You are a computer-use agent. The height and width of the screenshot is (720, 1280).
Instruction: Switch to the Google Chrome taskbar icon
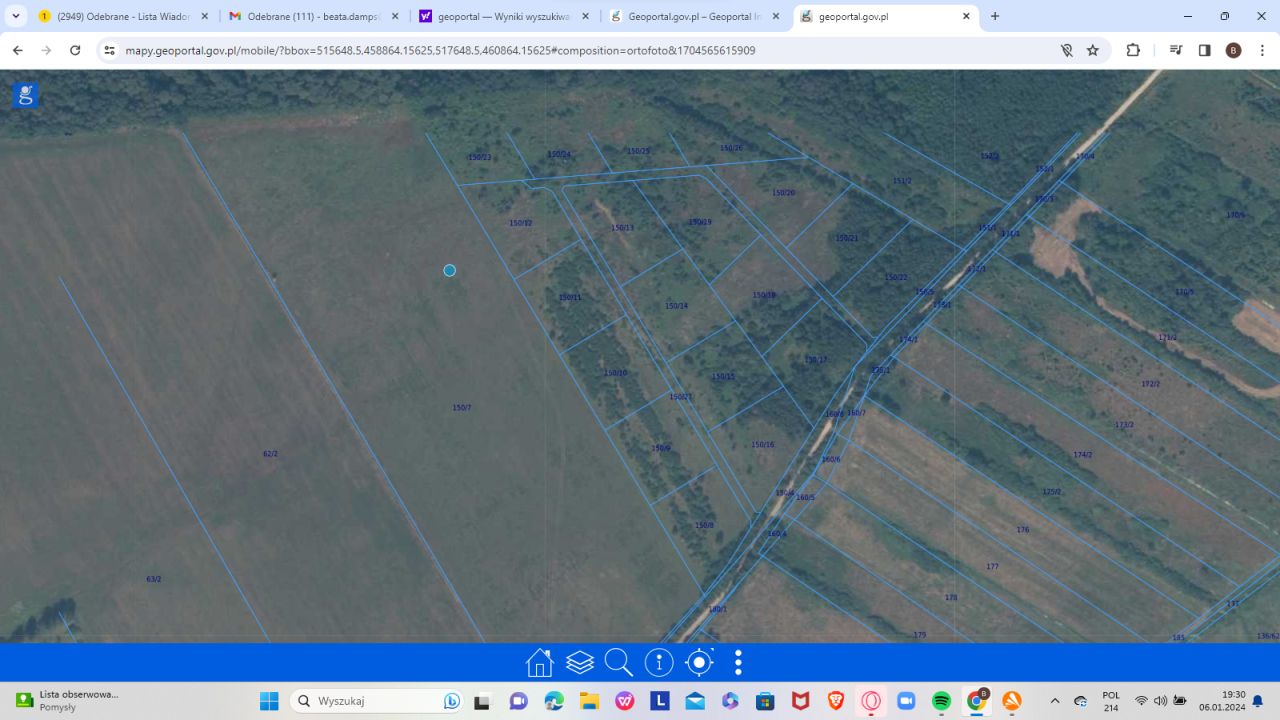point(976,701)
